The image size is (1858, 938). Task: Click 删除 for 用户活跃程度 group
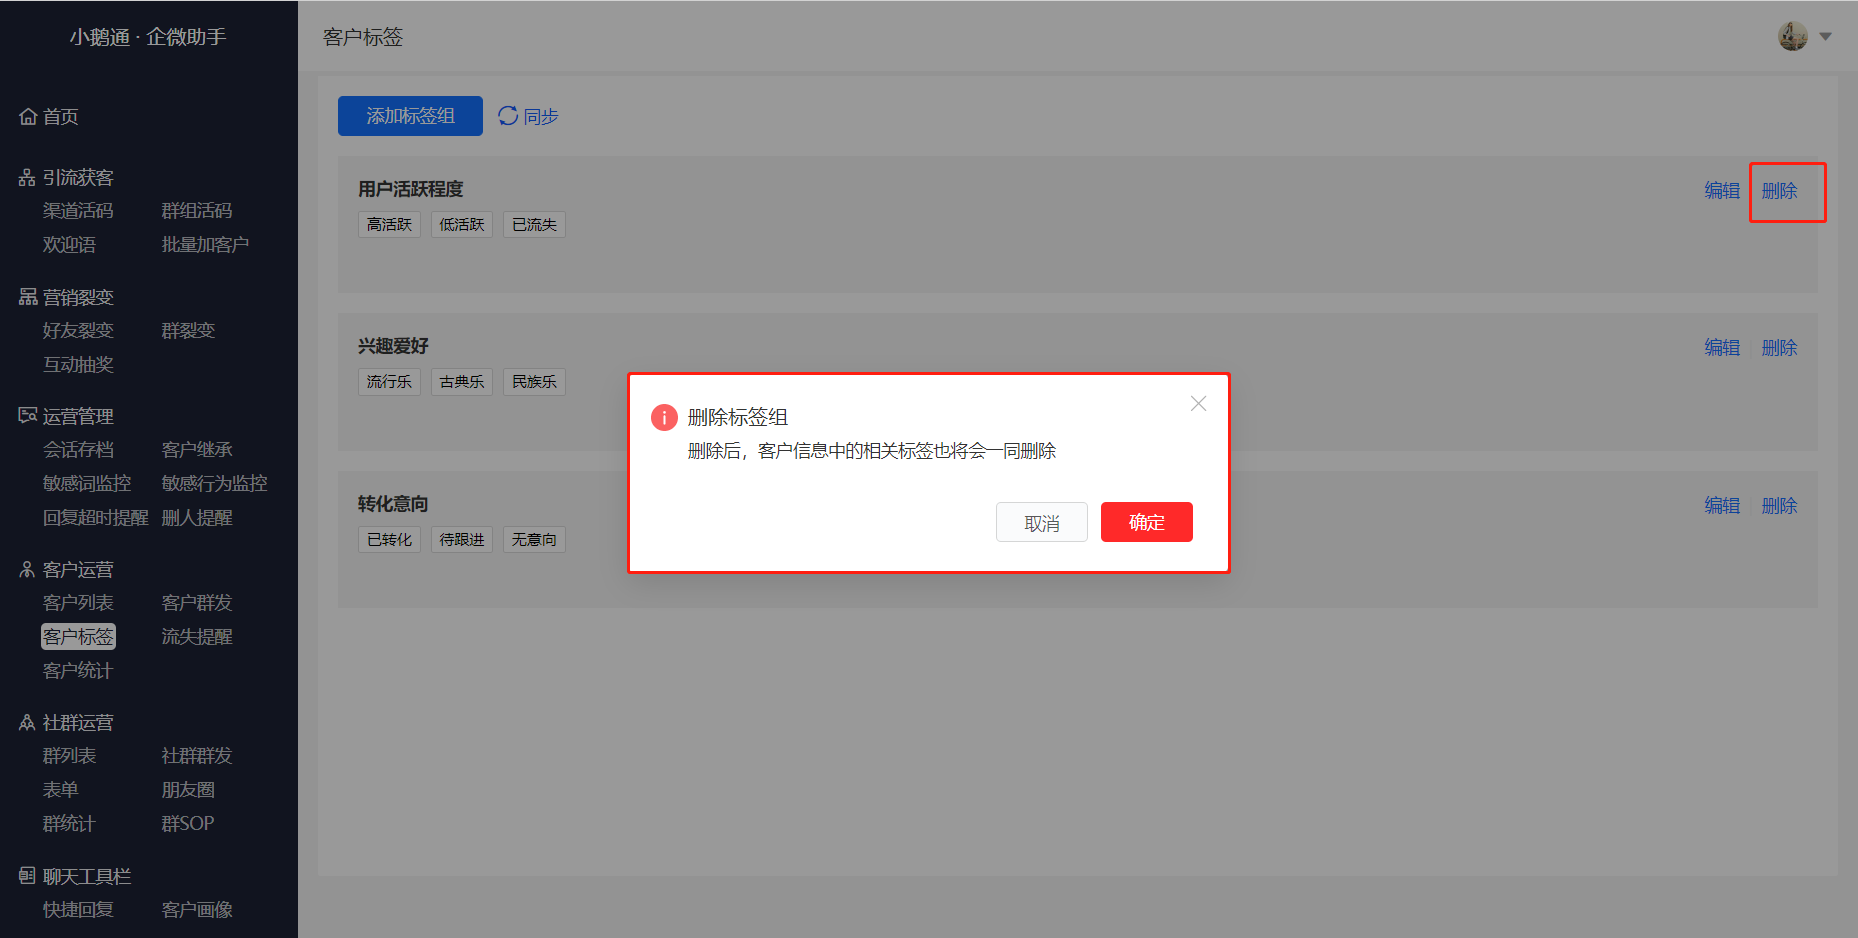pos(1779,190)
